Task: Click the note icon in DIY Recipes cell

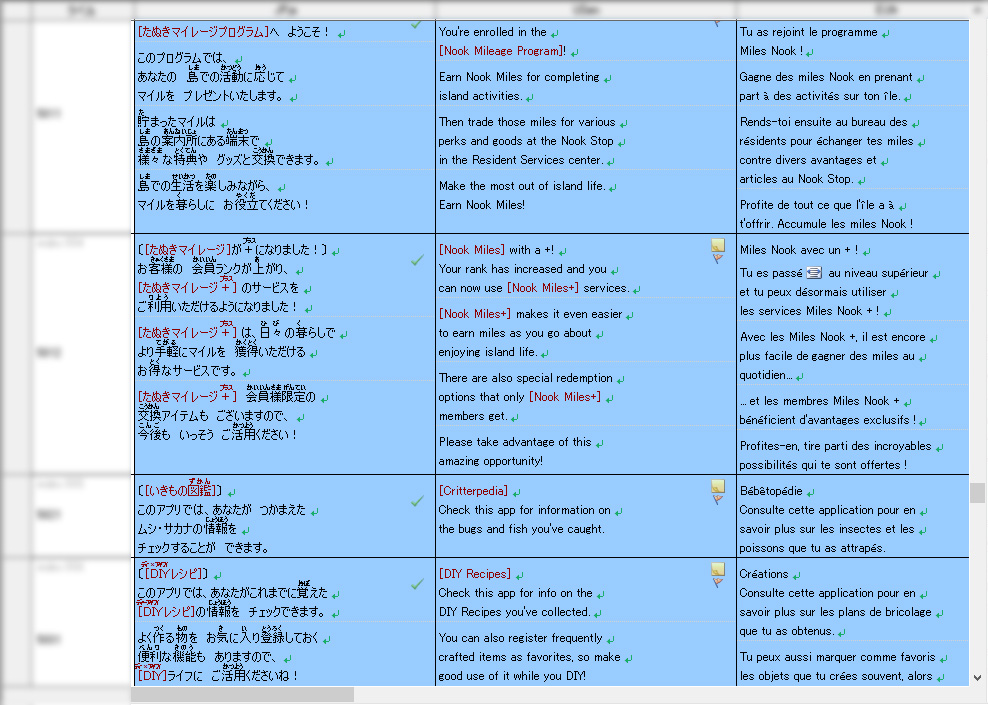Action: click(718, 570)
